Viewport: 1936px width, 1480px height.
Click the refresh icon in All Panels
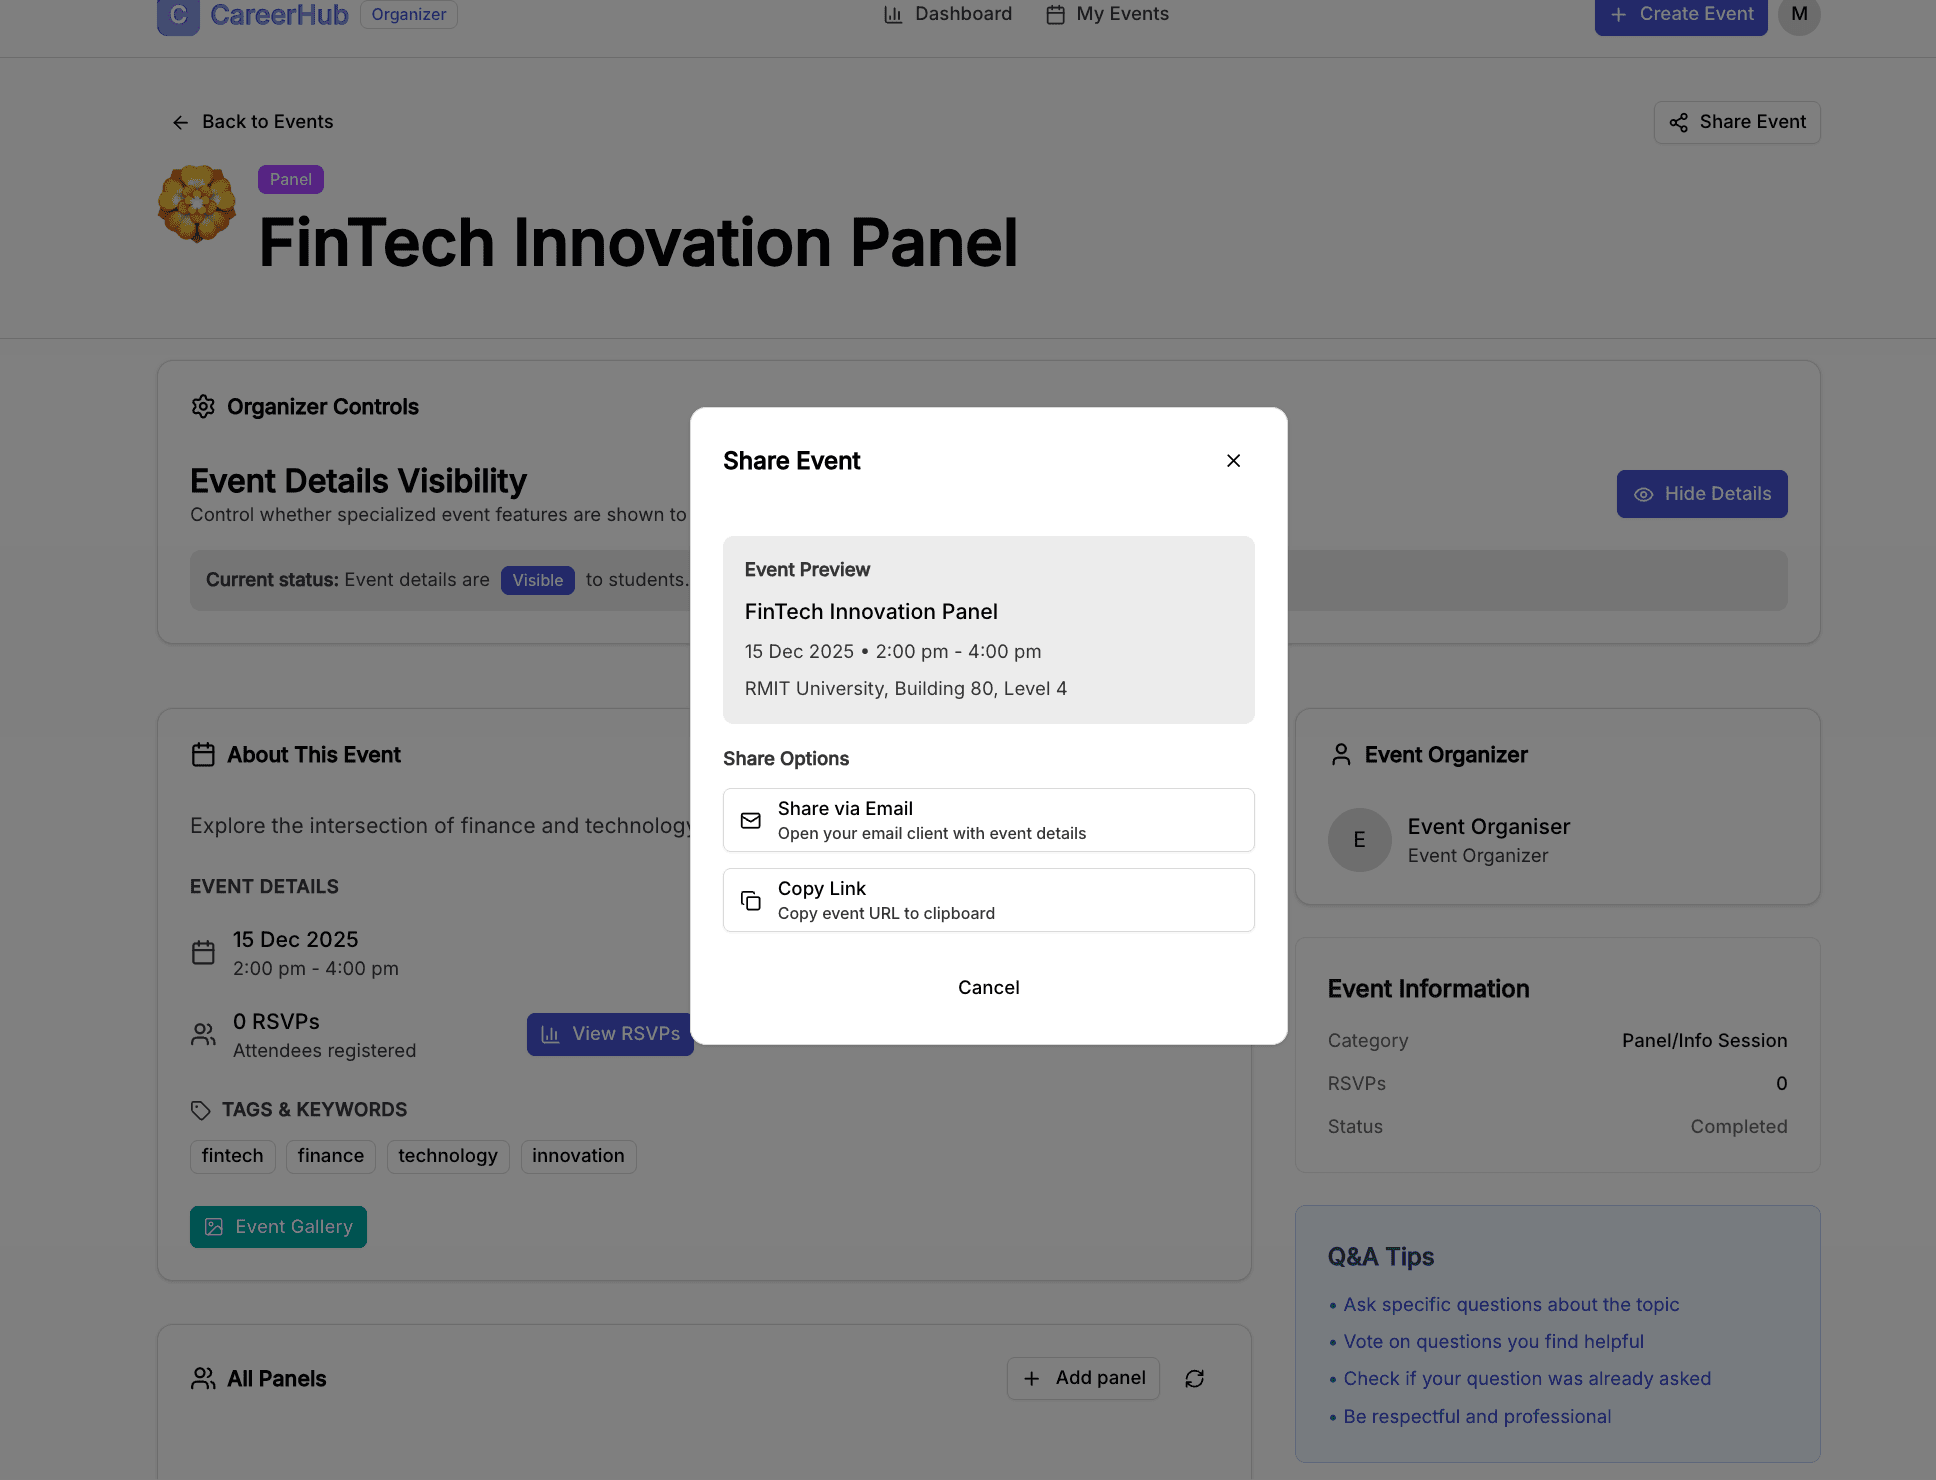1194,1379
